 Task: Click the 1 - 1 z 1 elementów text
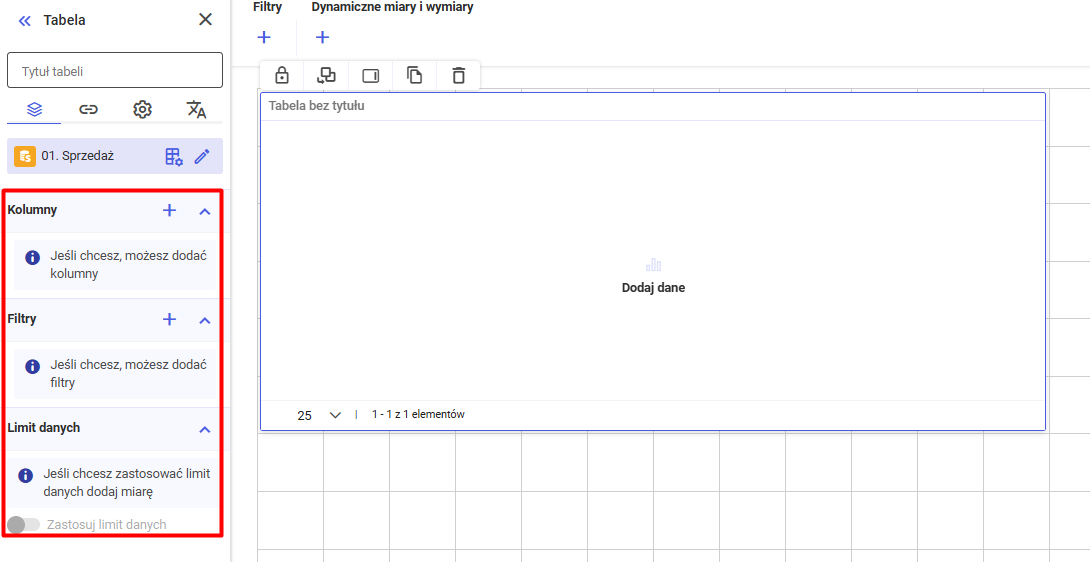click(418, 415)
